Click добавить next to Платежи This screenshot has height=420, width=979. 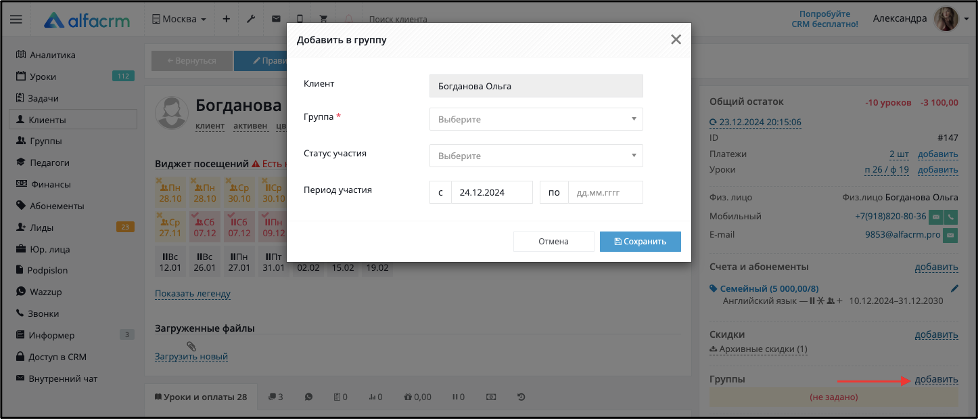point(938,154)
